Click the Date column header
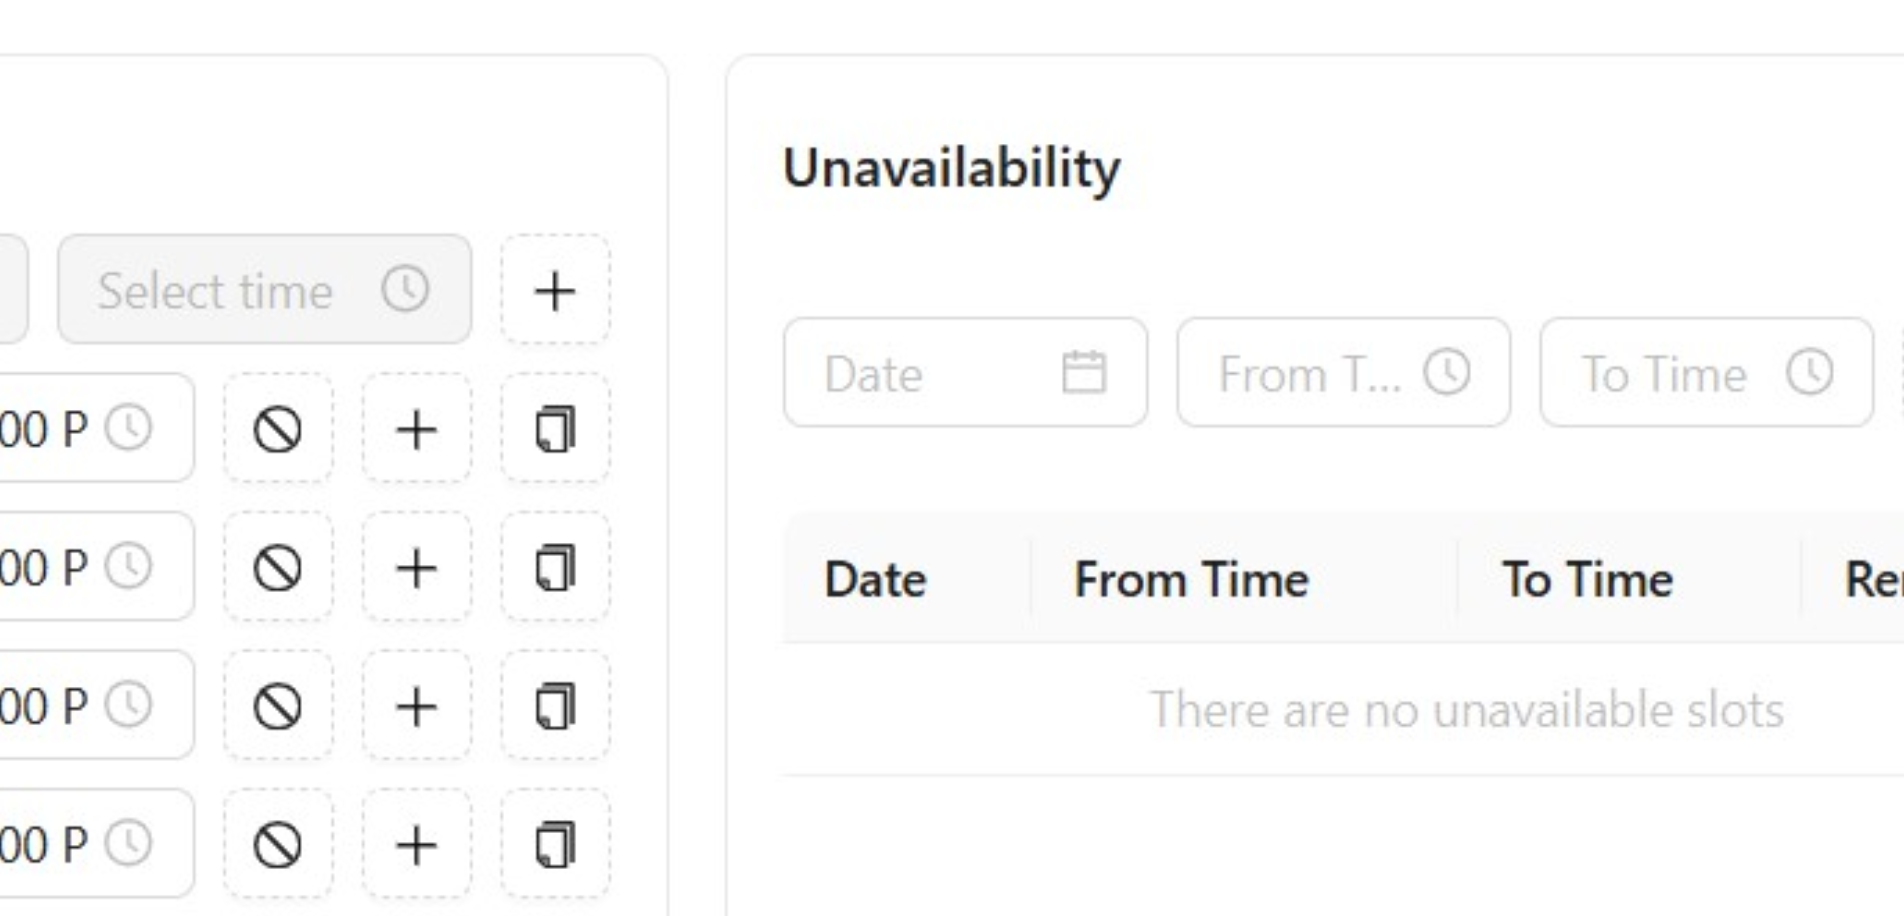 click(x=875, y=580)
